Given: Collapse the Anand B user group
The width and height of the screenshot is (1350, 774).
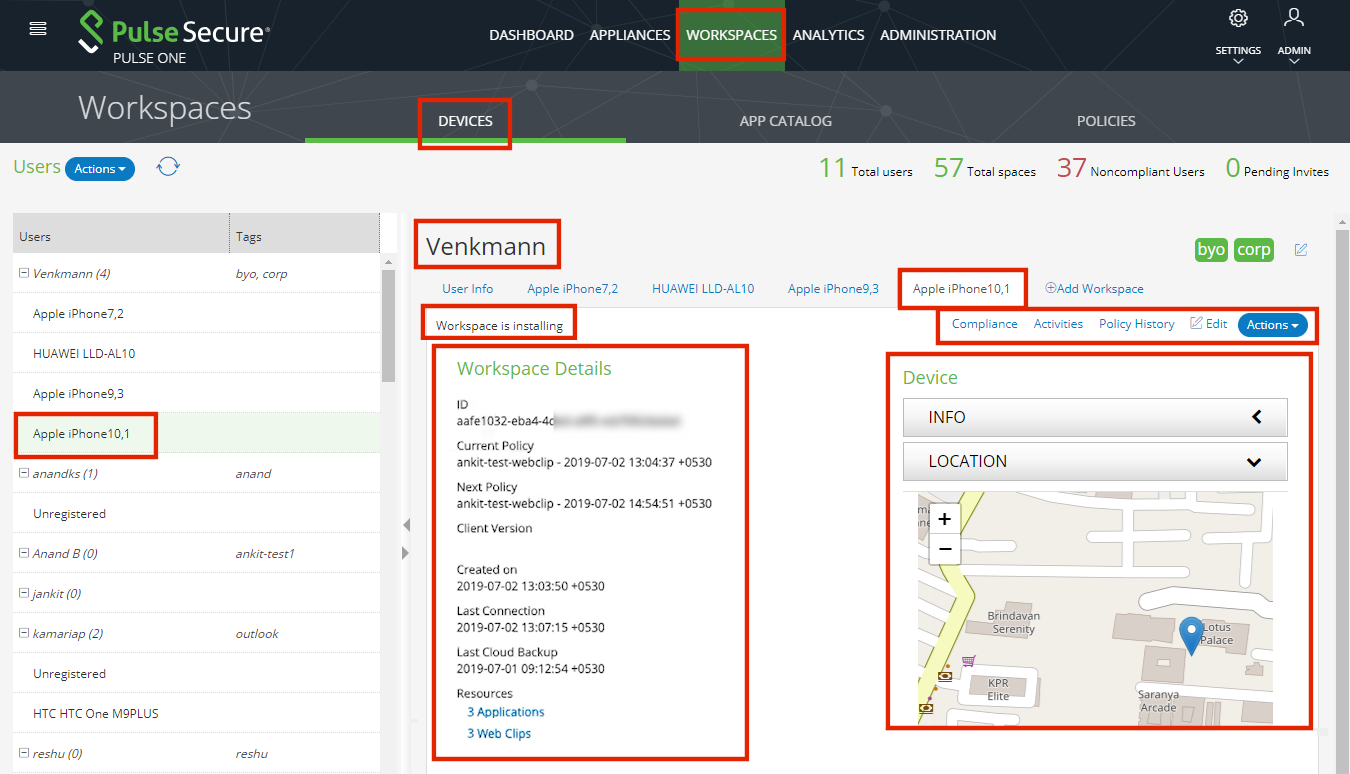Looking at the screenshot, I should pyautogui.click(x=24, y=553).
